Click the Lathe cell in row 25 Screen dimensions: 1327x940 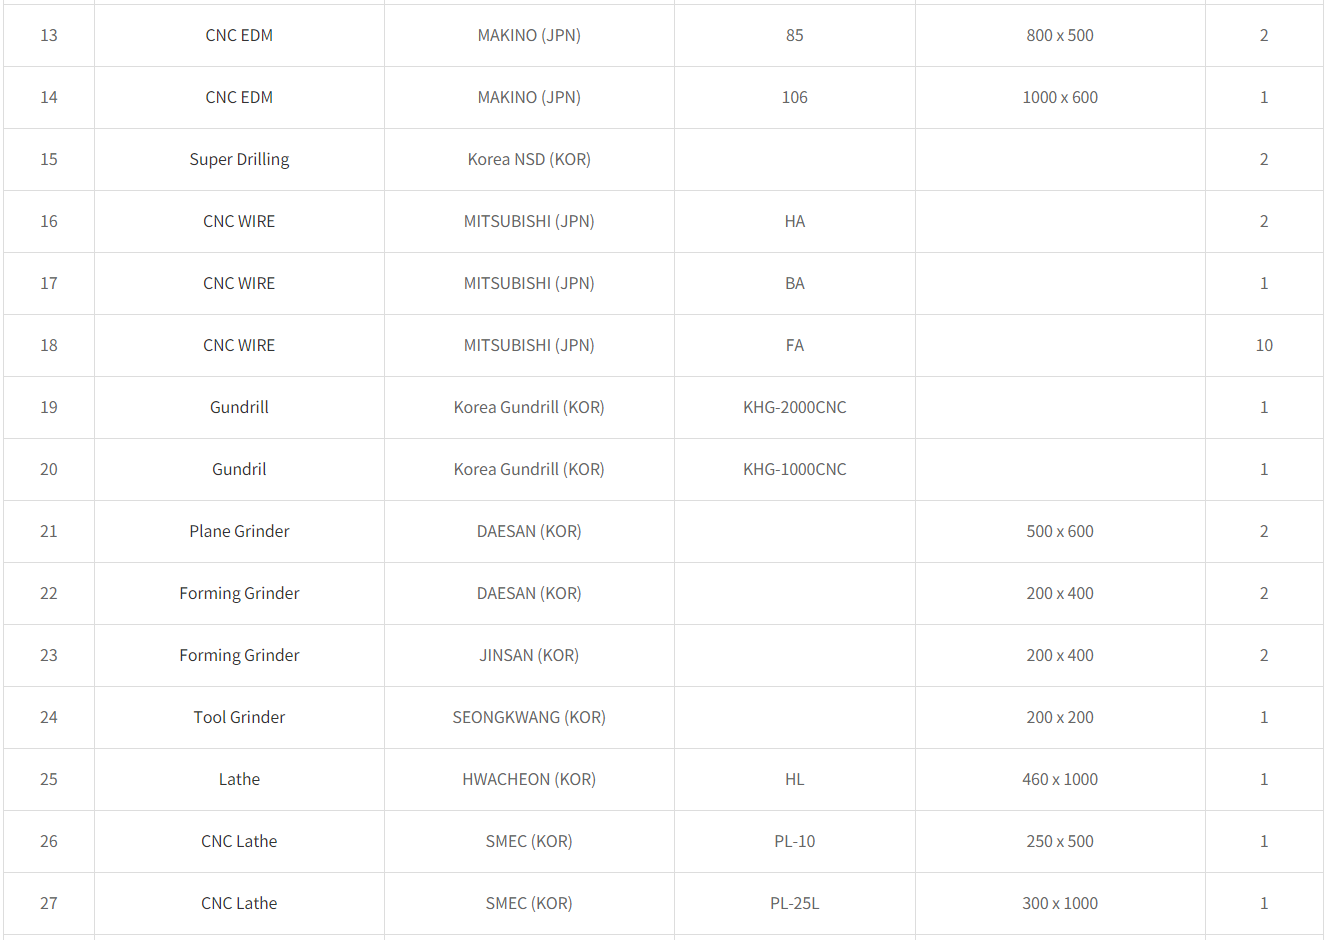point(239,780)
